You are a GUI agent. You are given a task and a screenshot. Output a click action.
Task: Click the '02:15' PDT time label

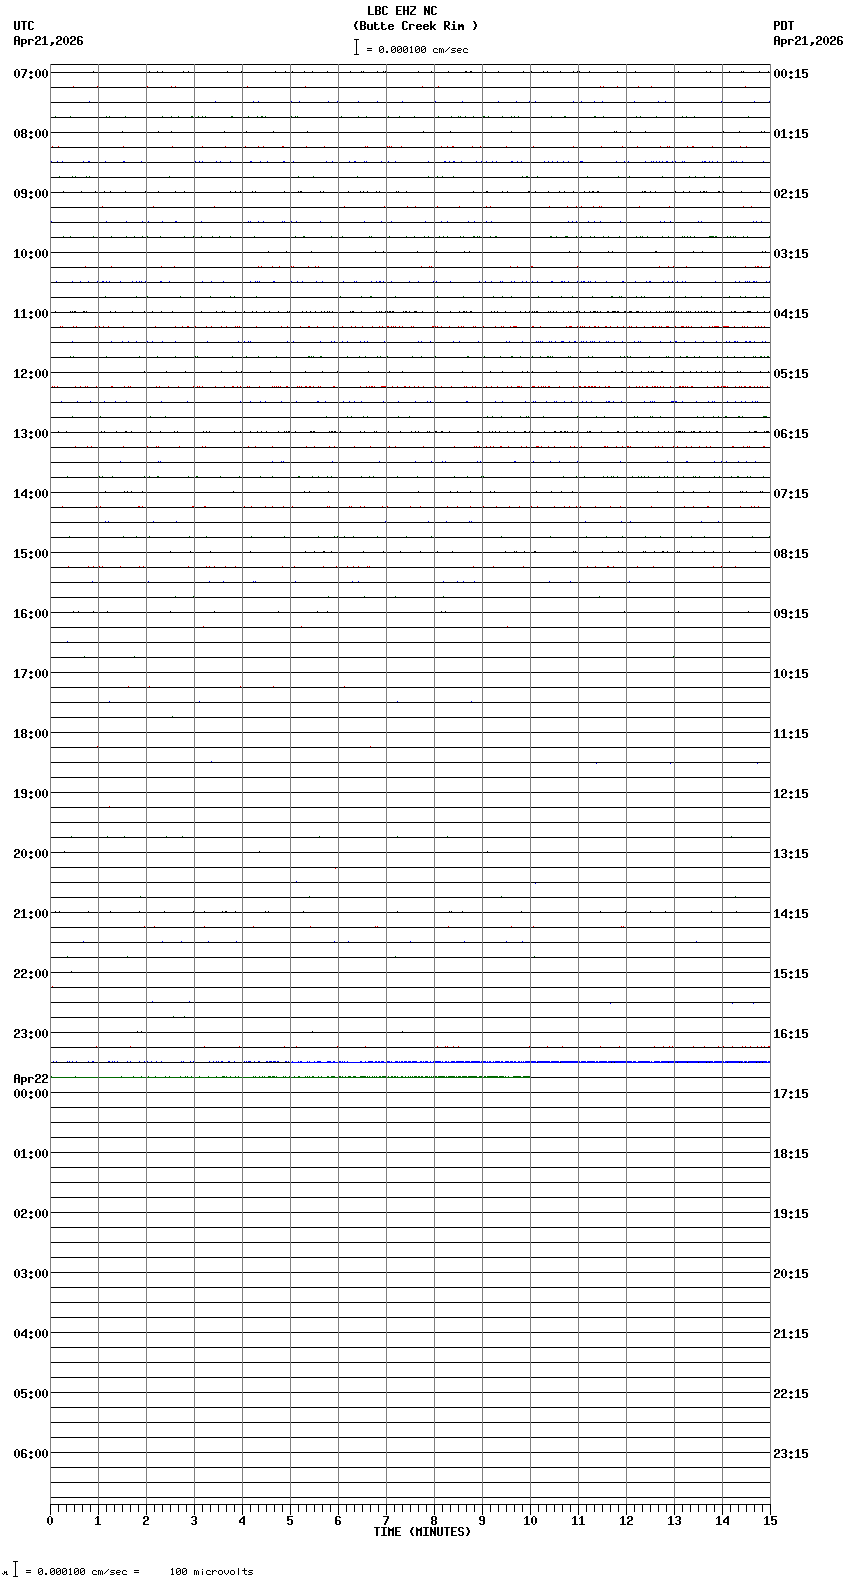[791, 194]
